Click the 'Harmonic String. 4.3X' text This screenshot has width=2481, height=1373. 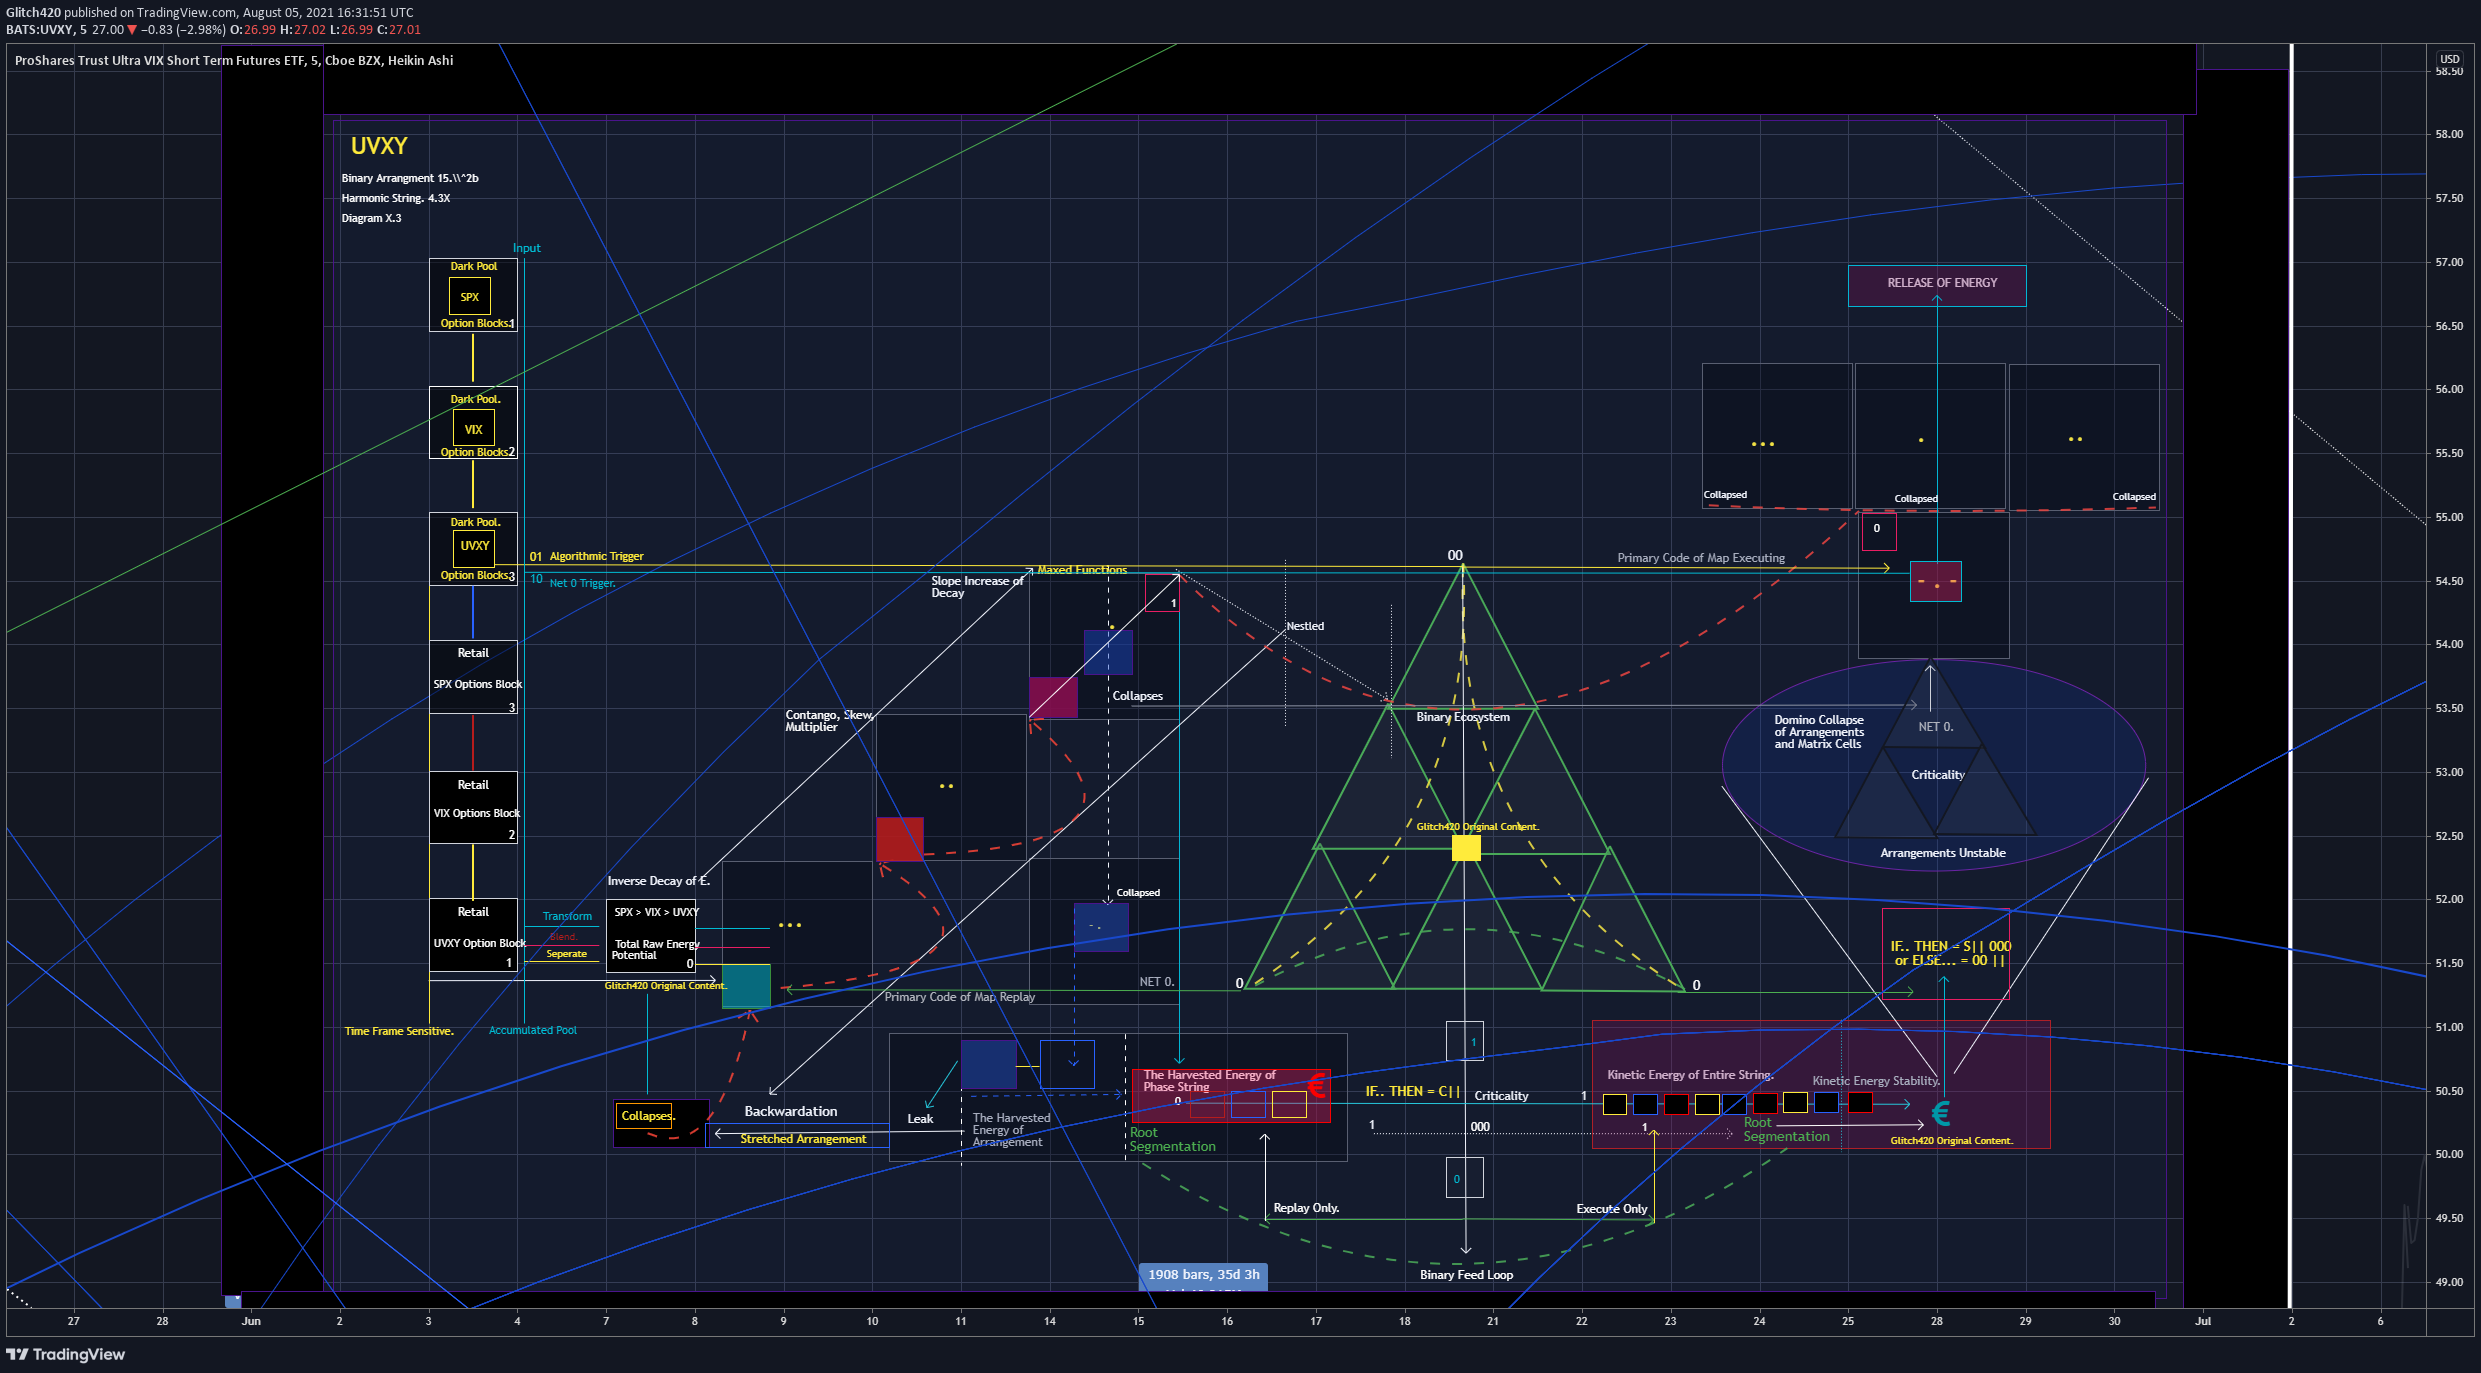(x=396, y=198)
